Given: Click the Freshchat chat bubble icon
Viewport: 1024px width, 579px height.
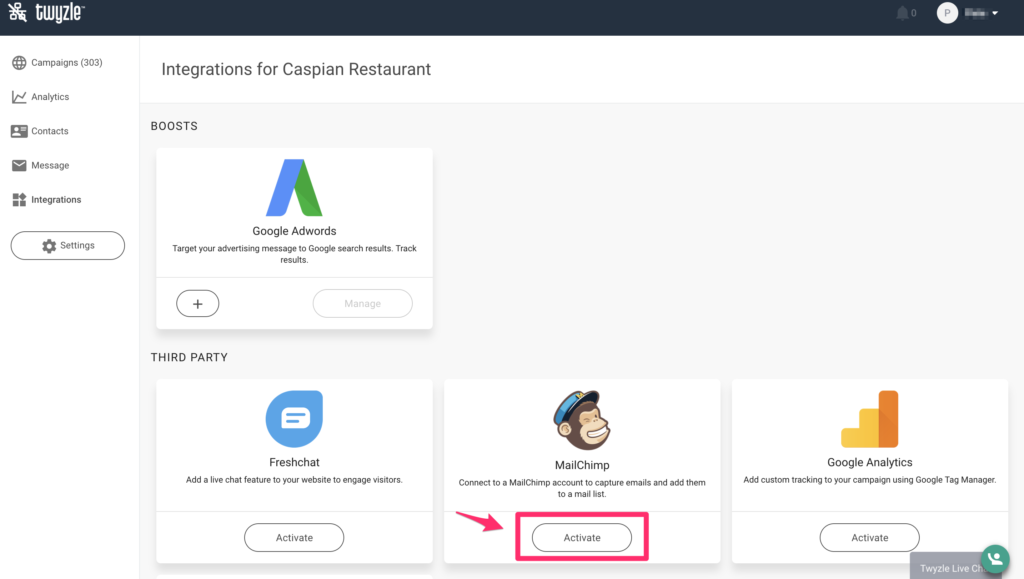Looking at the screenshot, I should pos(294,419).
